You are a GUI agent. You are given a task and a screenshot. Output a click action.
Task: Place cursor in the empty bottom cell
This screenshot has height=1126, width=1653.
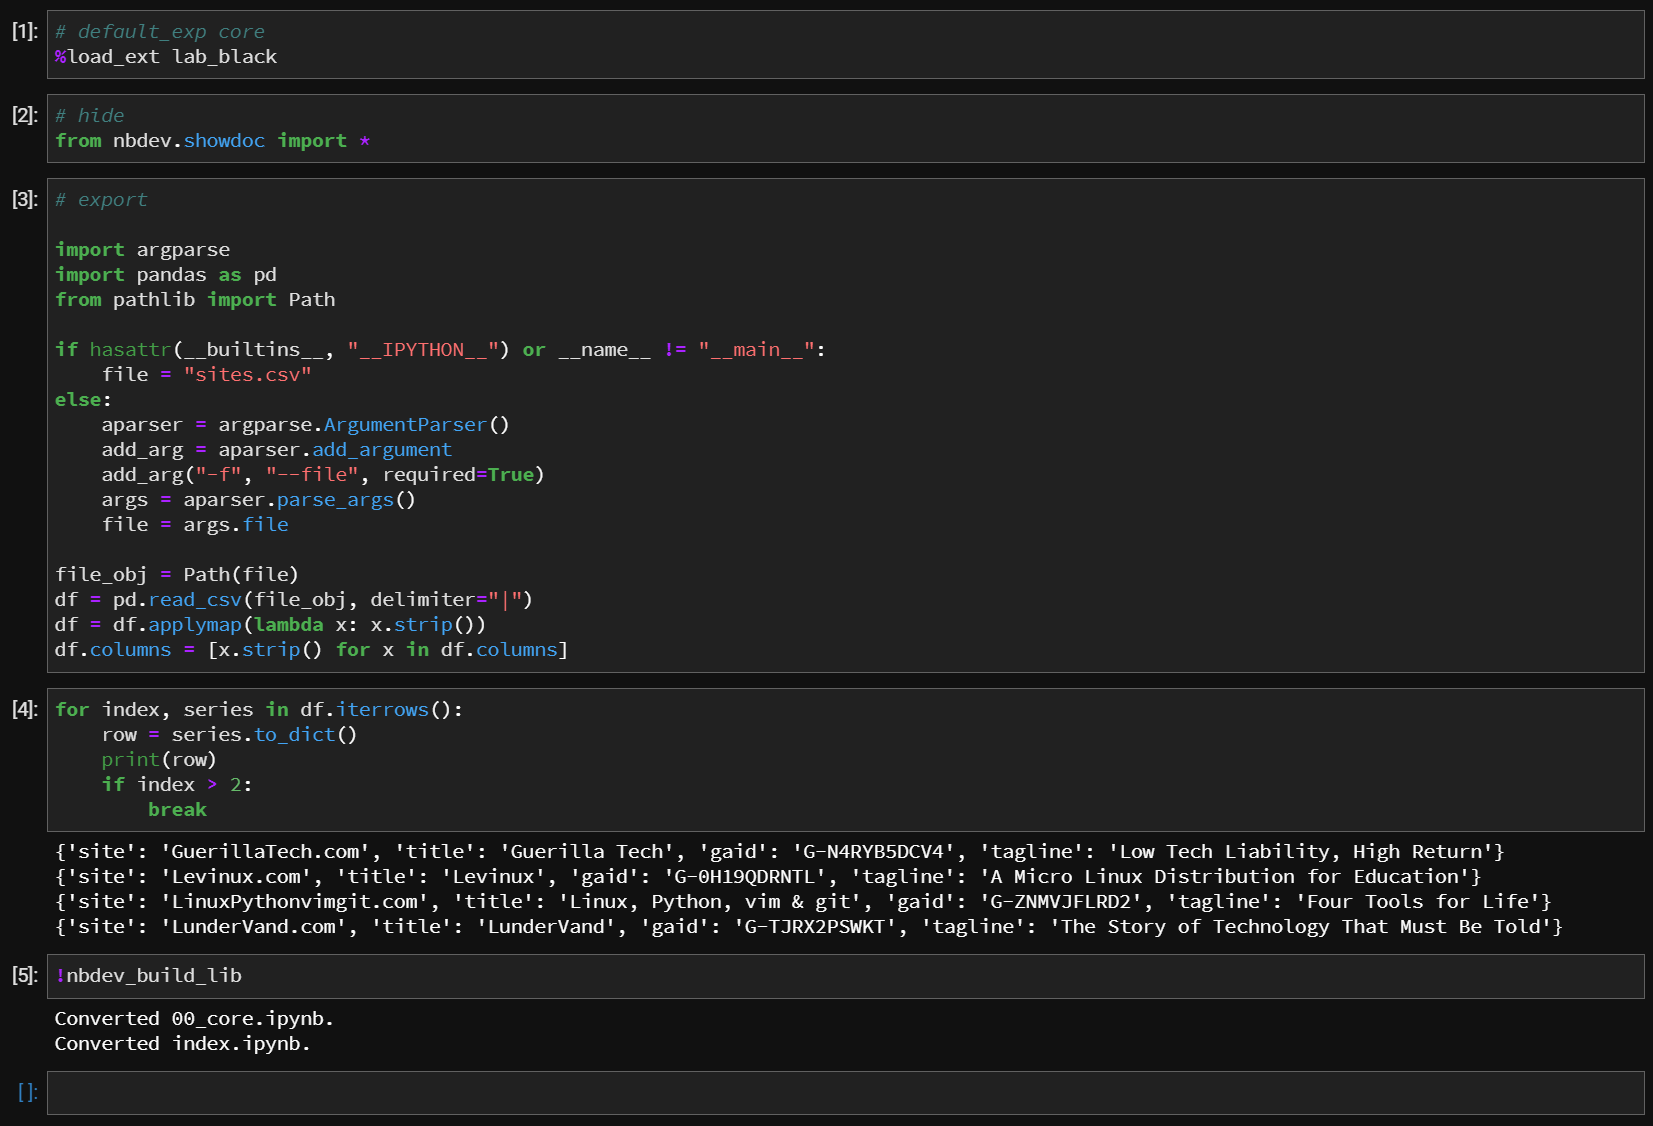(x=400, y=1092)
